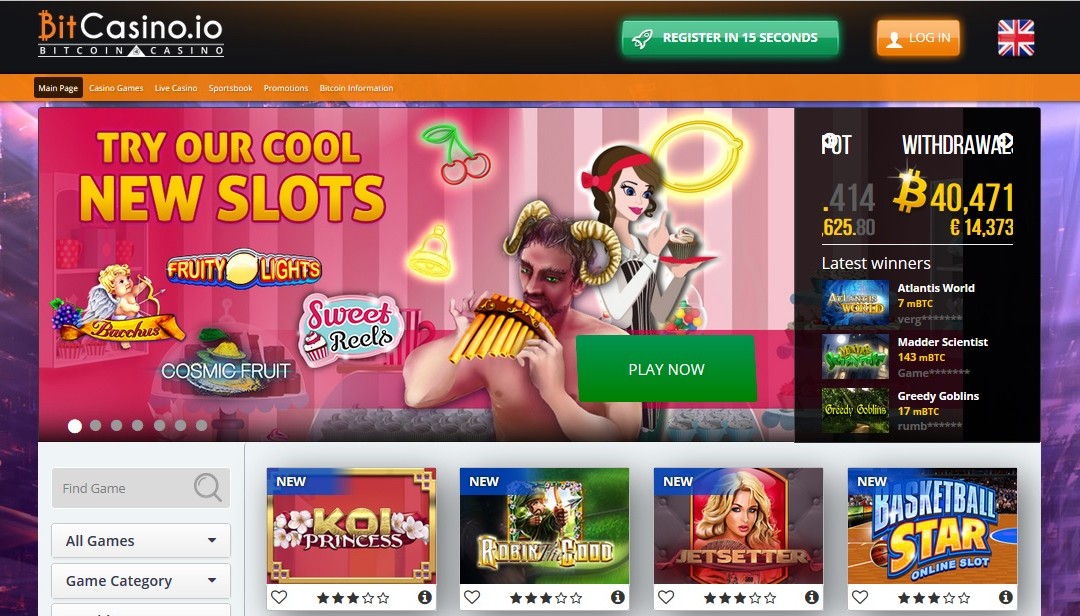Open info icon for Jetsetter game
The height and width of the screenshot is (616, 1080).
click(812, 597)
